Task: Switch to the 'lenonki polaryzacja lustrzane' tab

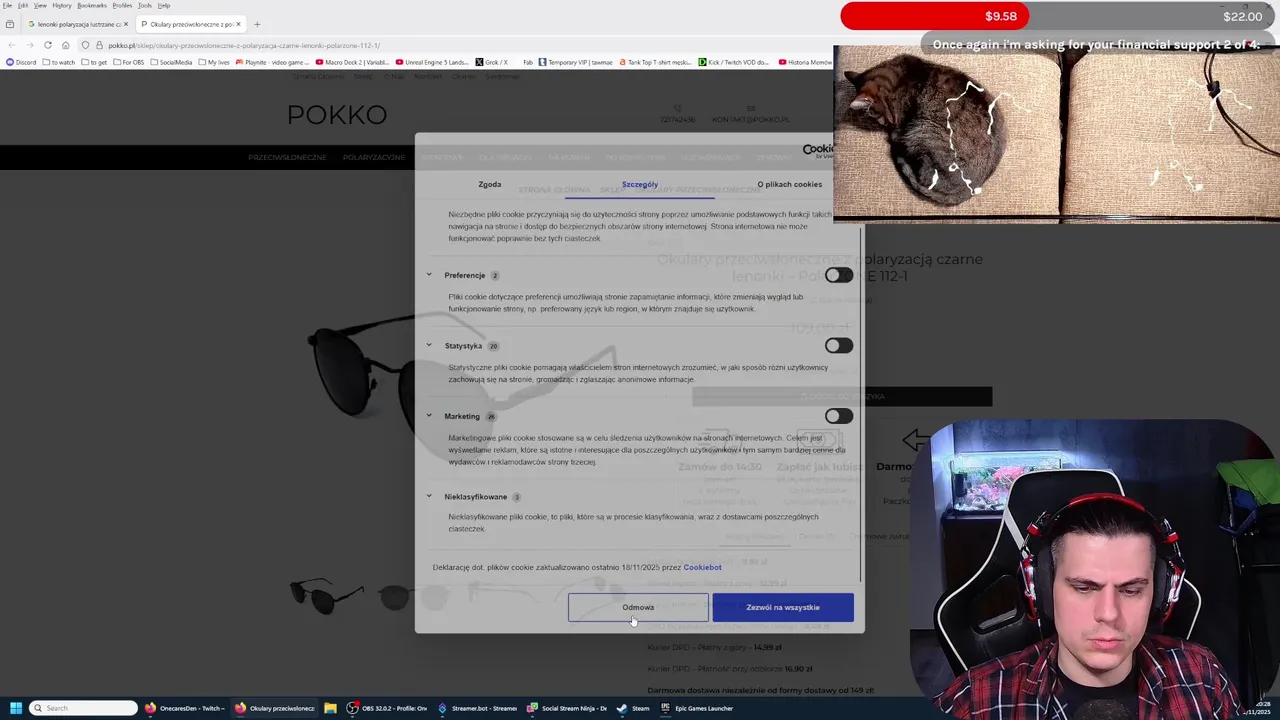Action: pos(76,24)
